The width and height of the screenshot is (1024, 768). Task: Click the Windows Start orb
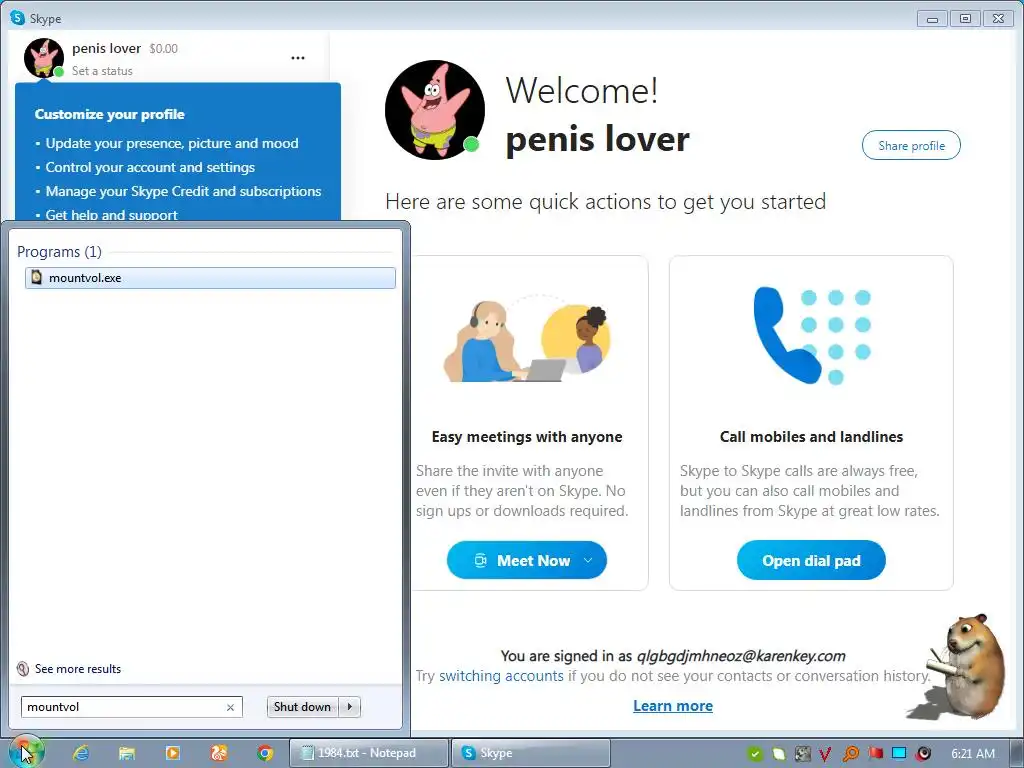pos(25,752)
